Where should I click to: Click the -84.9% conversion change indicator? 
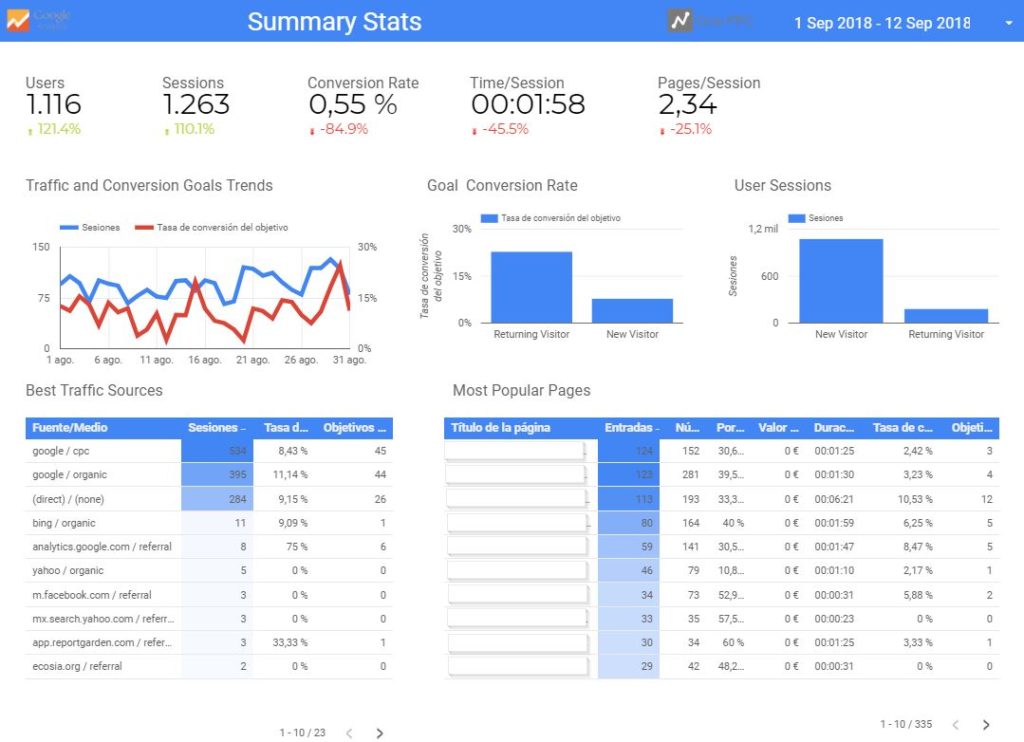pyautogui.click(x=339, y=129)
